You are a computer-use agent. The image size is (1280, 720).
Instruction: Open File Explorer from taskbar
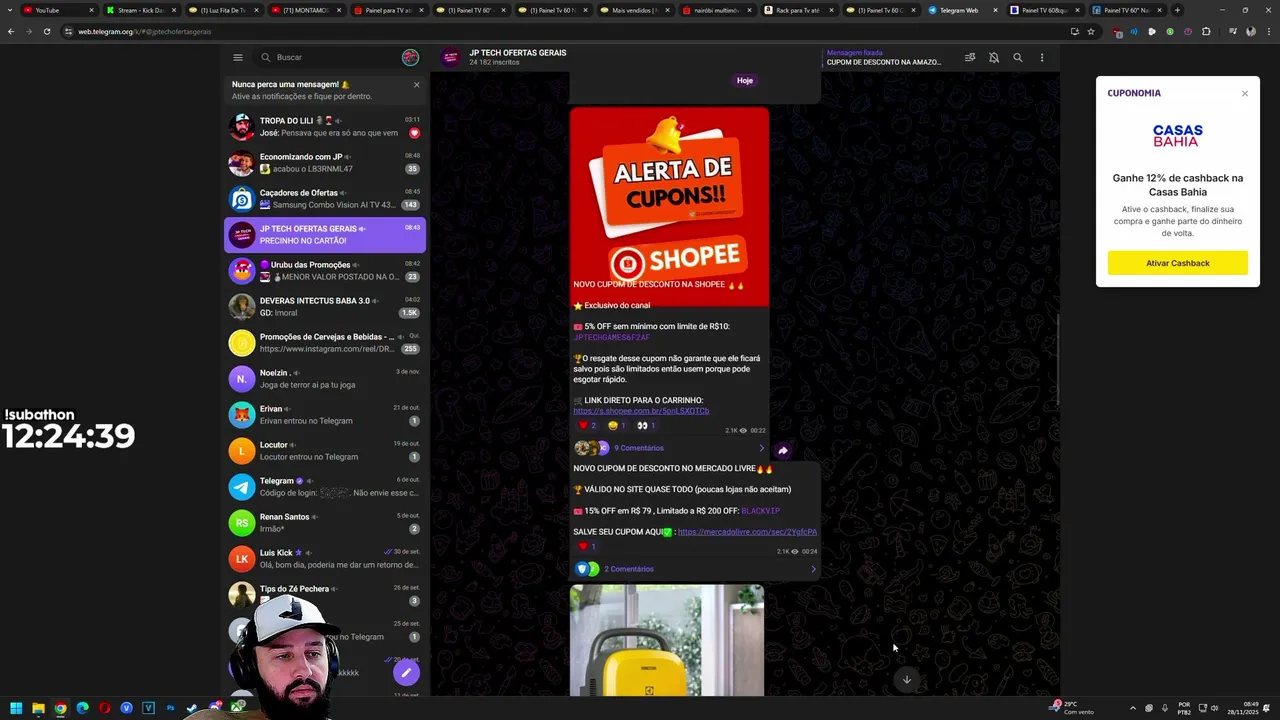tap(38, 708)
